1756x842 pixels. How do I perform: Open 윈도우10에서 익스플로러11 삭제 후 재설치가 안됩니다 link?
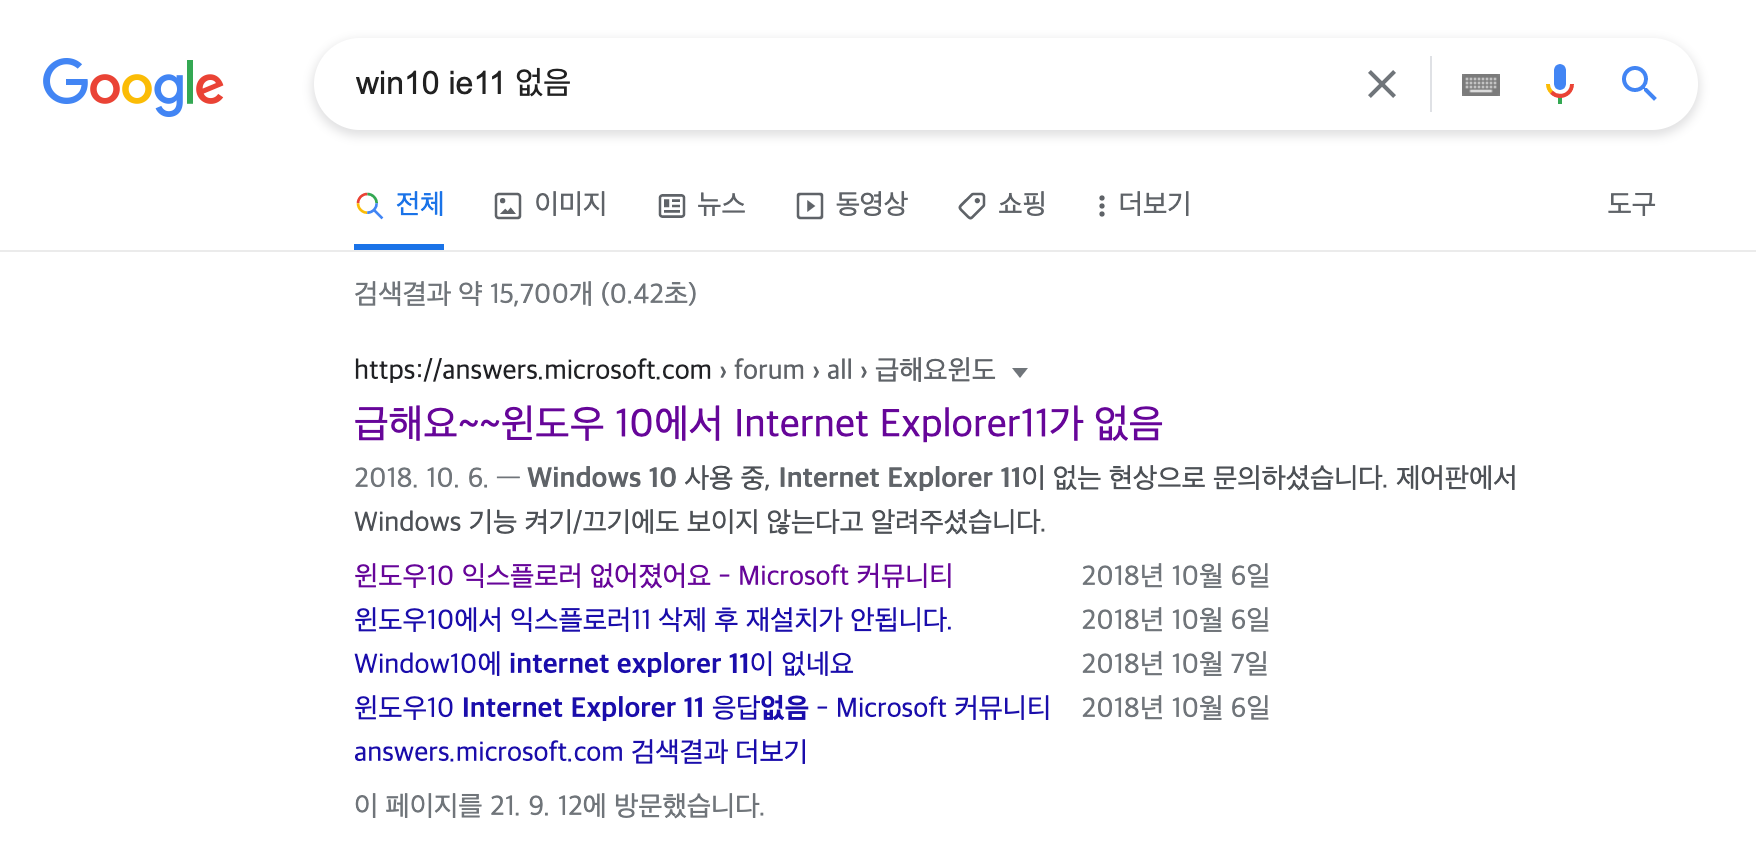[653, 620]
